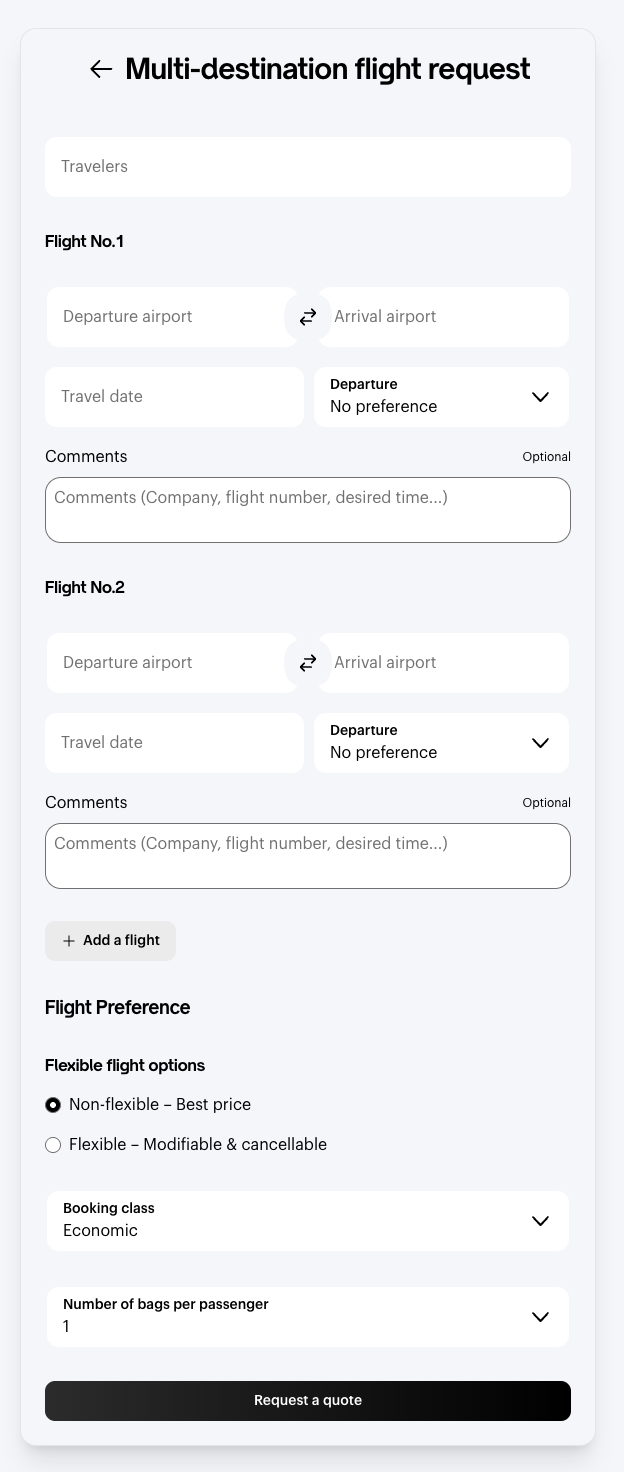Swap airports for Flight No.1

tap(308, 317)
